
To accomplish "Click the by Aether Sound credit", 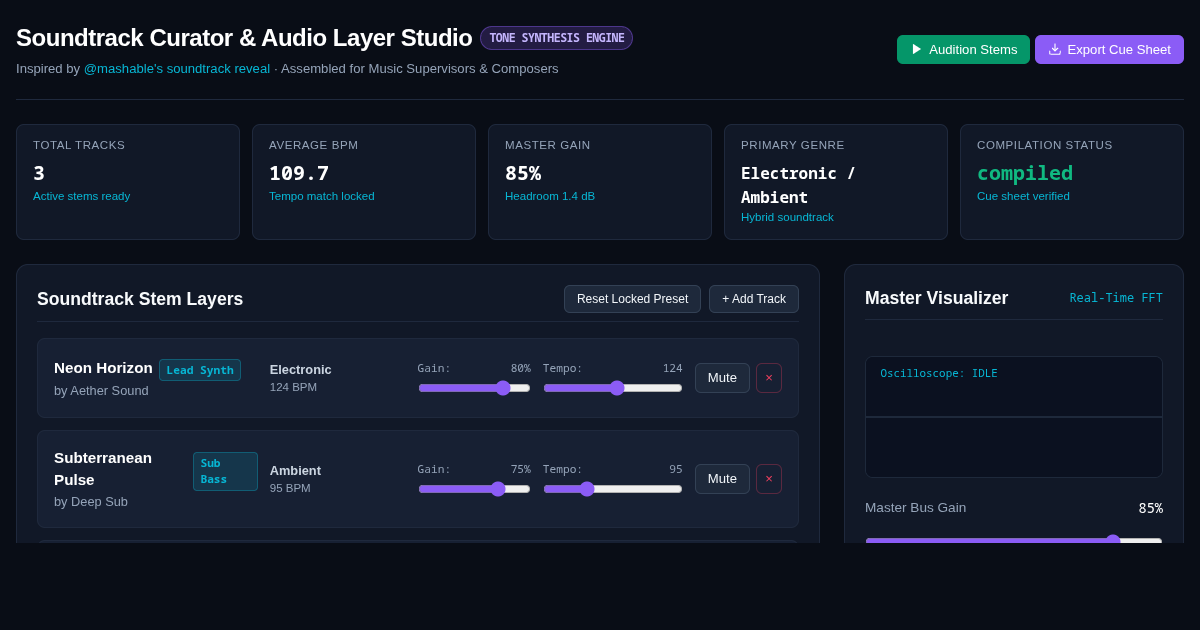I will (101, 391).
